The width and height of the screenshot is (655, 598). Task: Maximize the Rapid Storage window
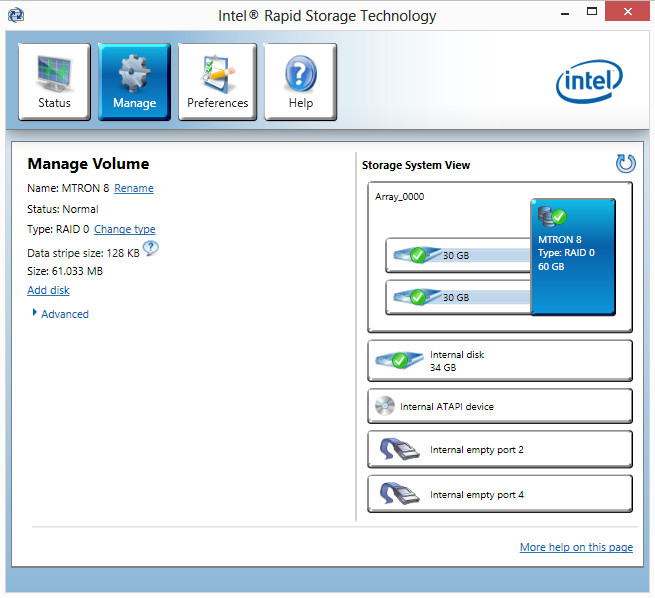click(x=592, y=12)
